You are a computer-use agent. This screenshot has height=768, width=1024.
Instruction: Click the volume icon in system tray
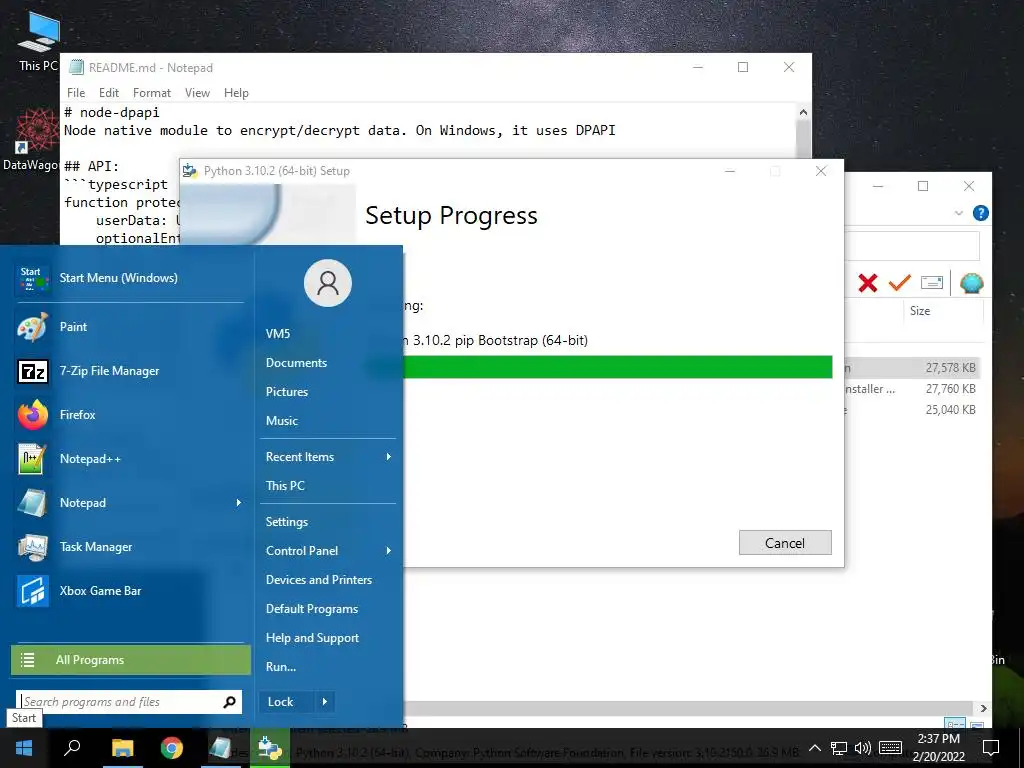(x=862, y=748)
